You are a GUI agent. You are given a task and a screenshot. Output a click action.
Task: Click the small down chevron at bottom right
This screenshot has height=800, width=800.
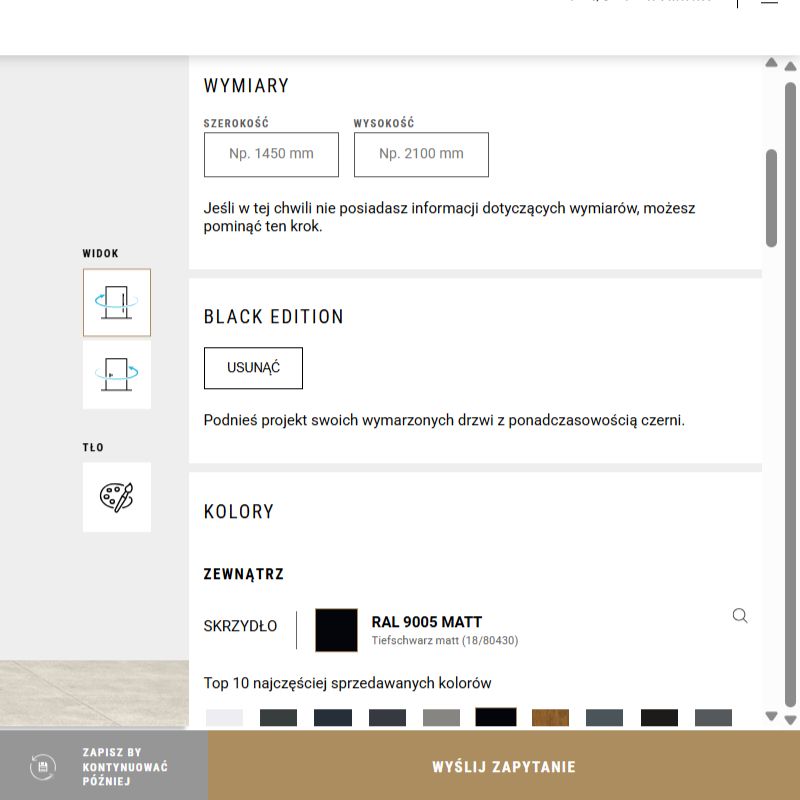(x=771, y=716)
